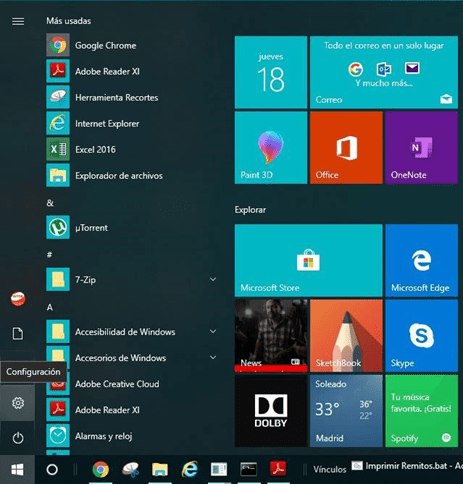
Task: Open Google Chrome from most used list
Action: pos(132,45)
